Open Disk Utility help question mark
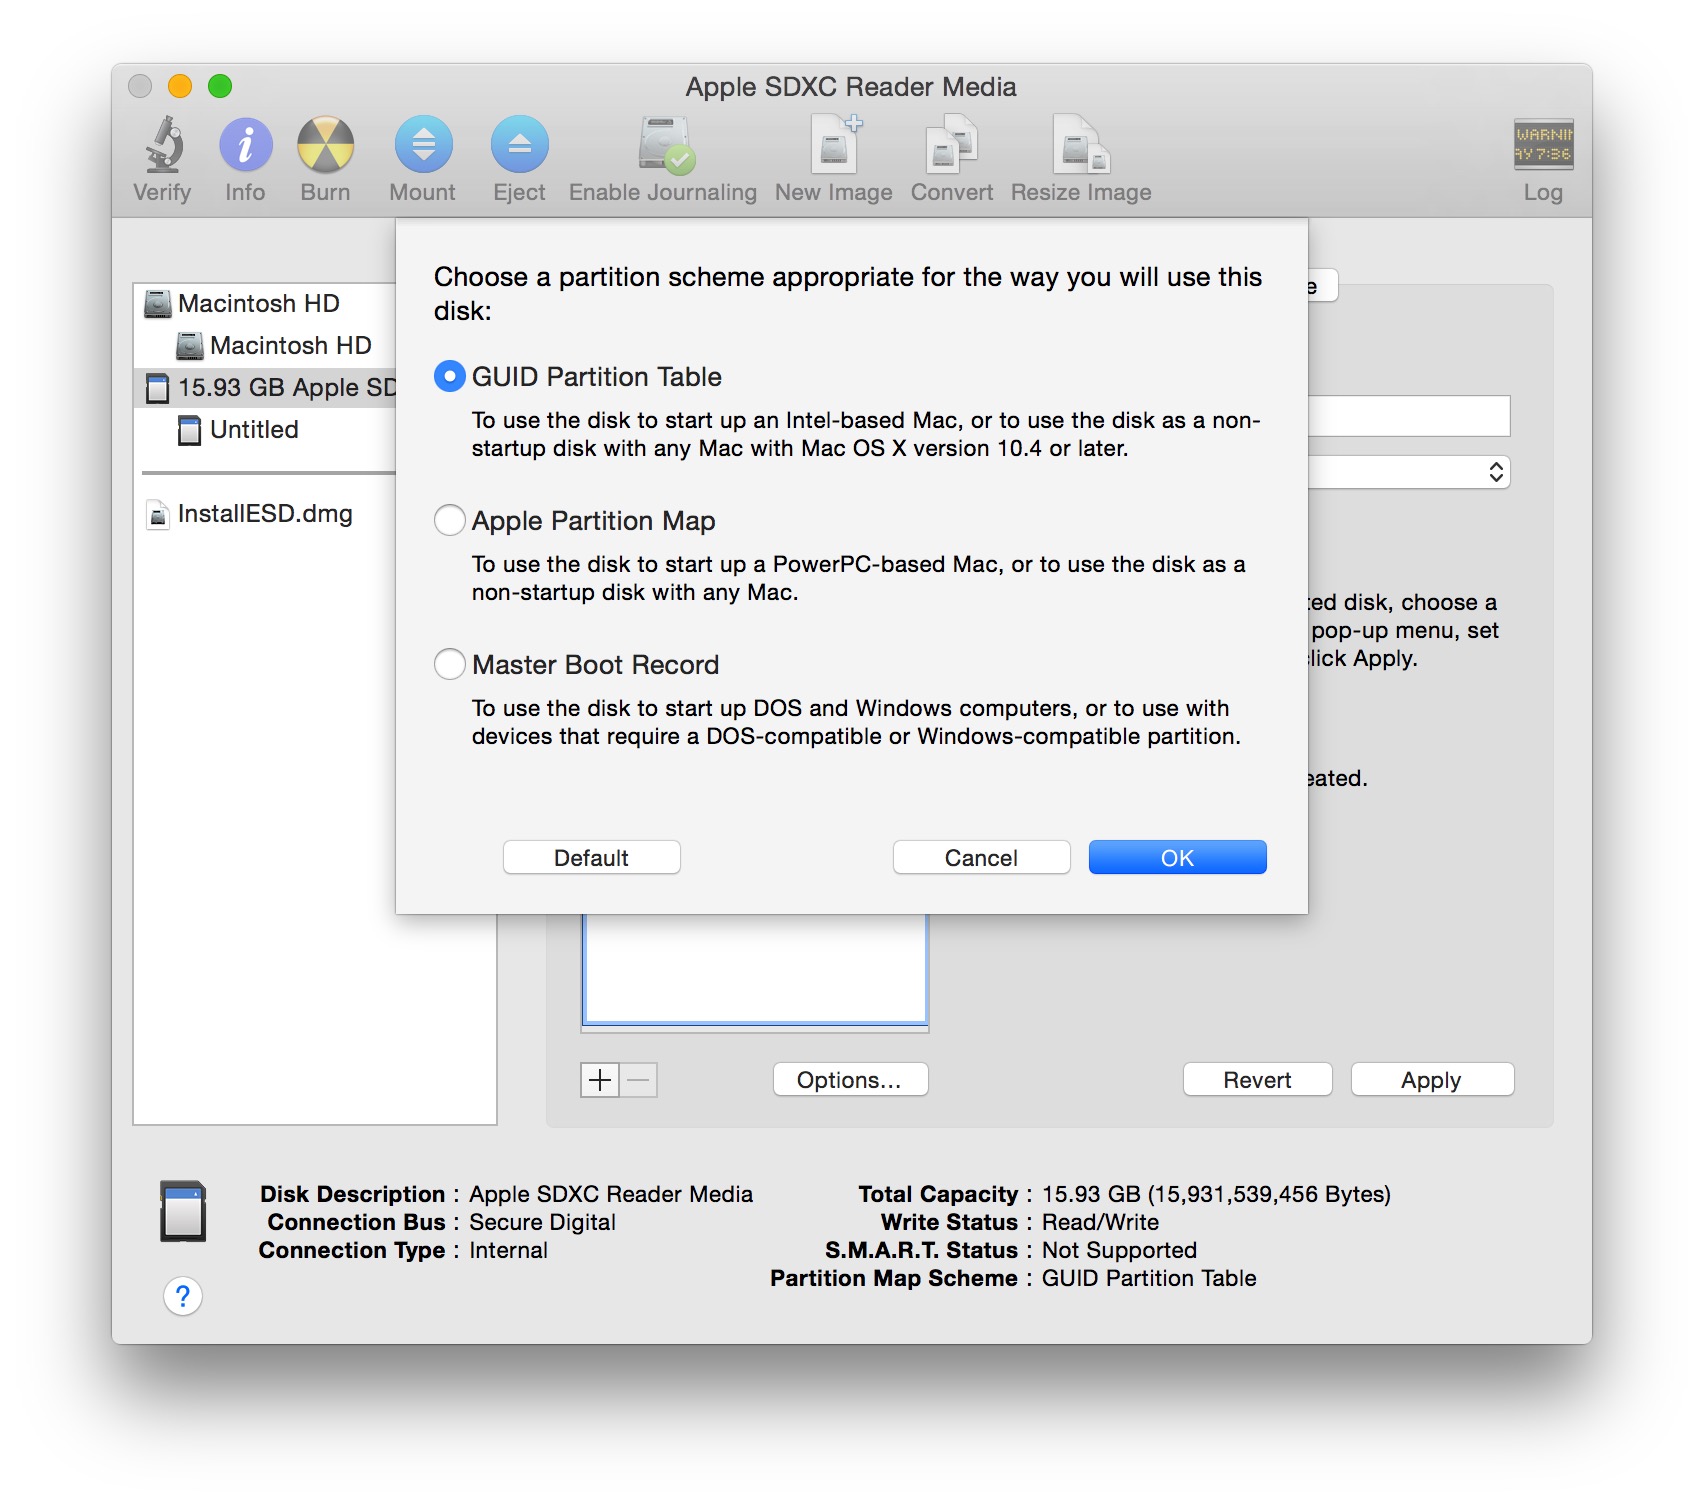This screenshot has width=1704, height=1504. click(183, 1296)
